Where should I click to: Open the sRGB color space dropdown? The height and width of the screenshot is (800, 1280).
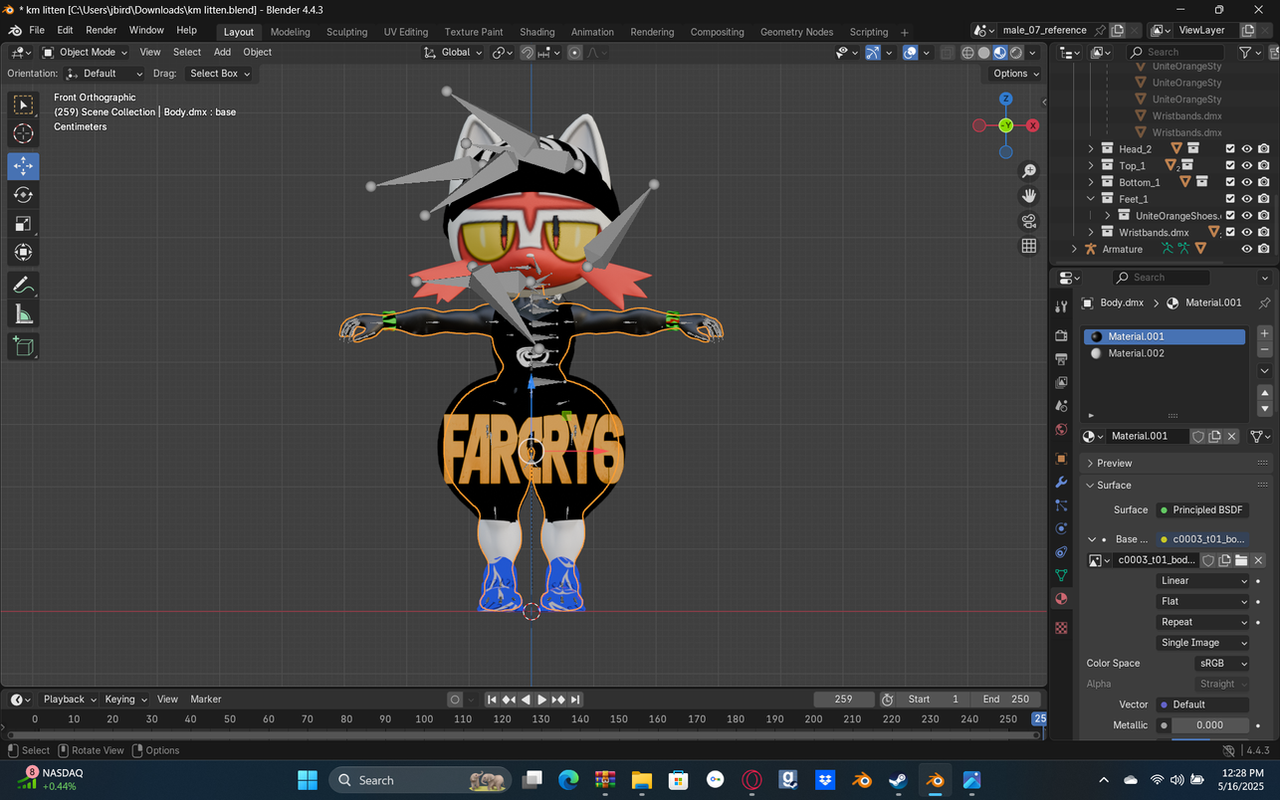coord(1222,663)
